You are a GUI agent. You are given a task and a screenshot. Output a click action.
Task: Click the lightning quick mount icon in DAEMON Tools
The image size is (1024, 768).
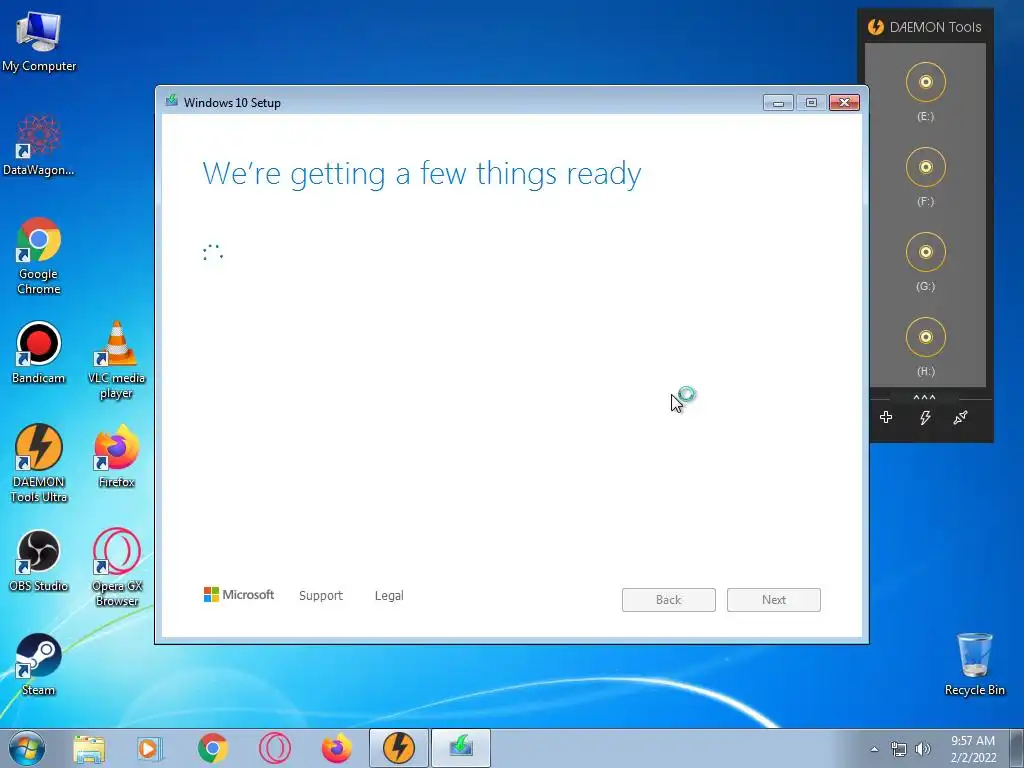point(925,417)
